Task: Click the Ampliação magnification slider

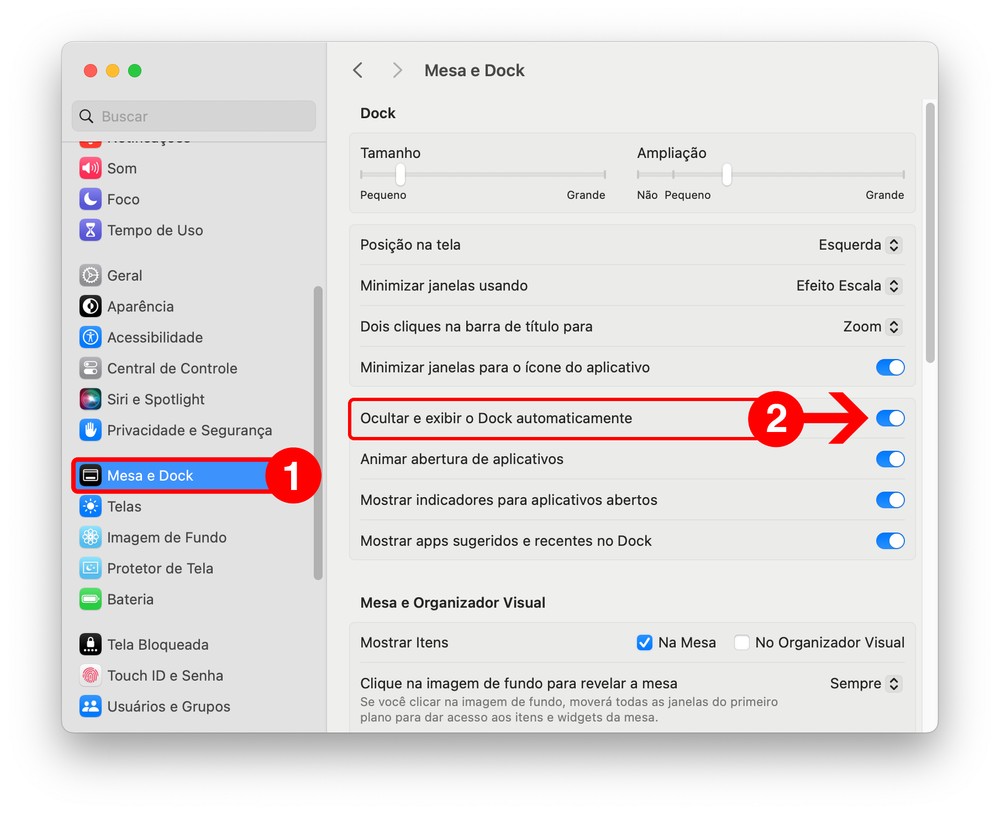Action: pos(770,174)
